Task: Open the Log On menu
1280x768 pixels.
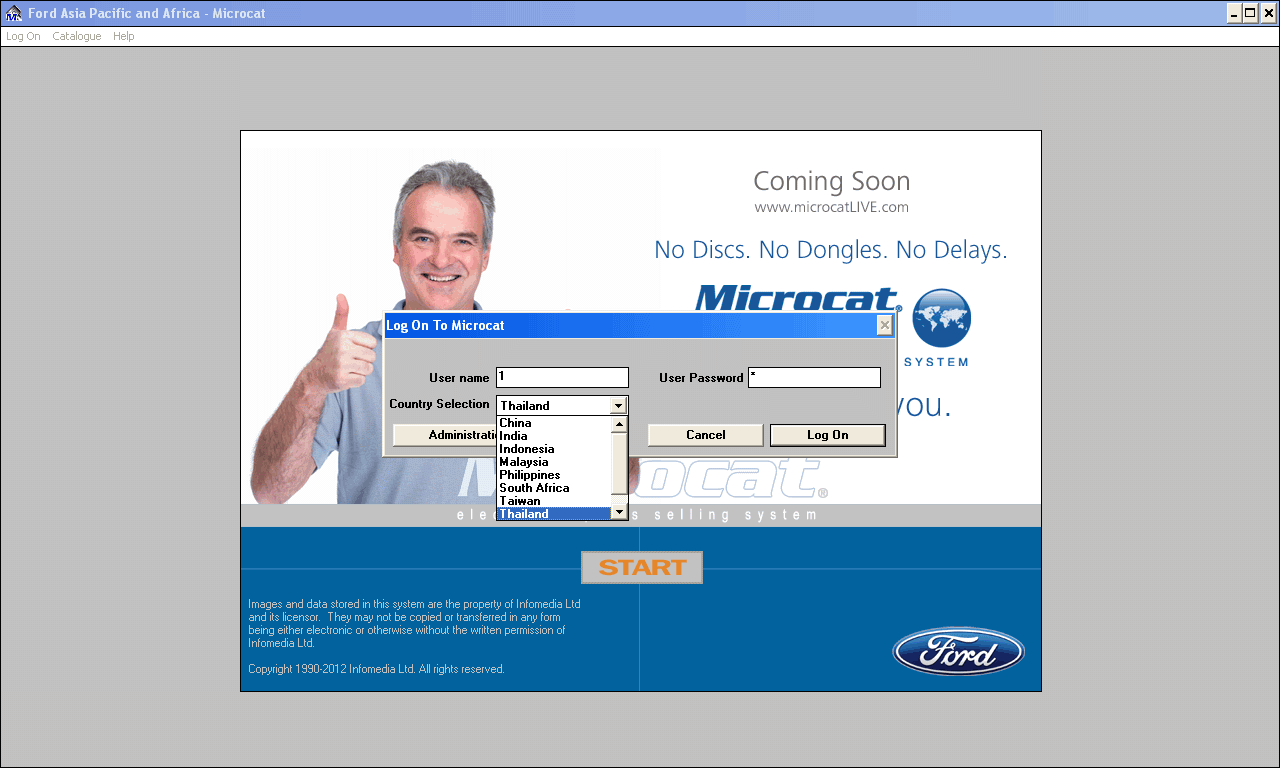Action: click(x=23, y=36)
